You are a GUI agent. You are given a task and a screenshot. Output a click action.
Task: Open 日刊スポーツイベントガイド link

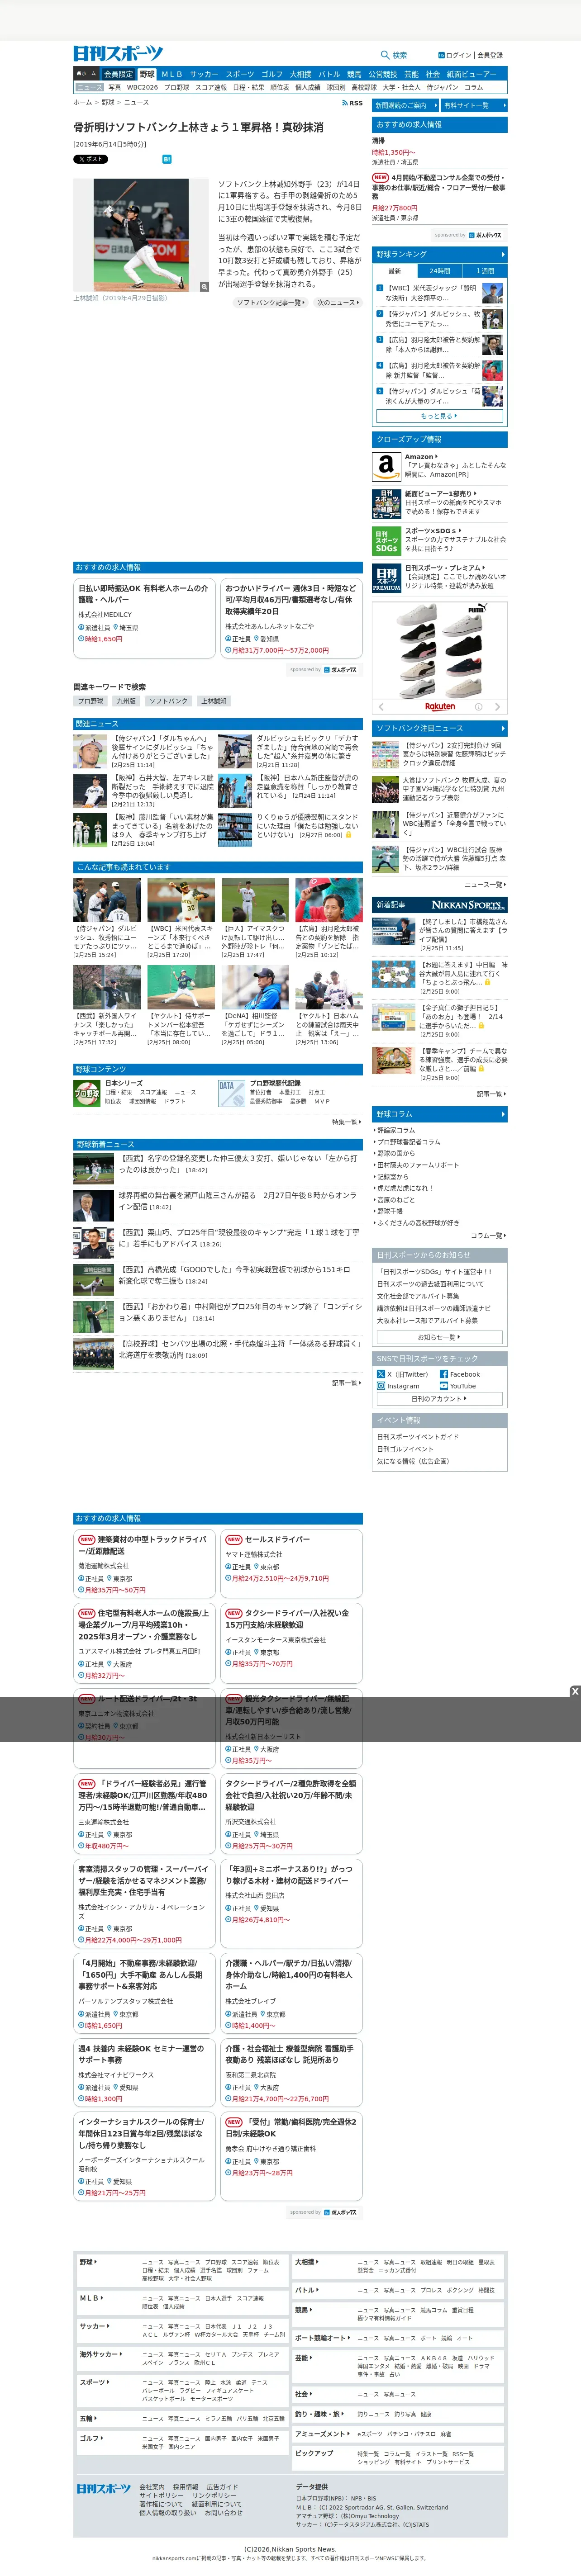click(x=417, y=1437)
